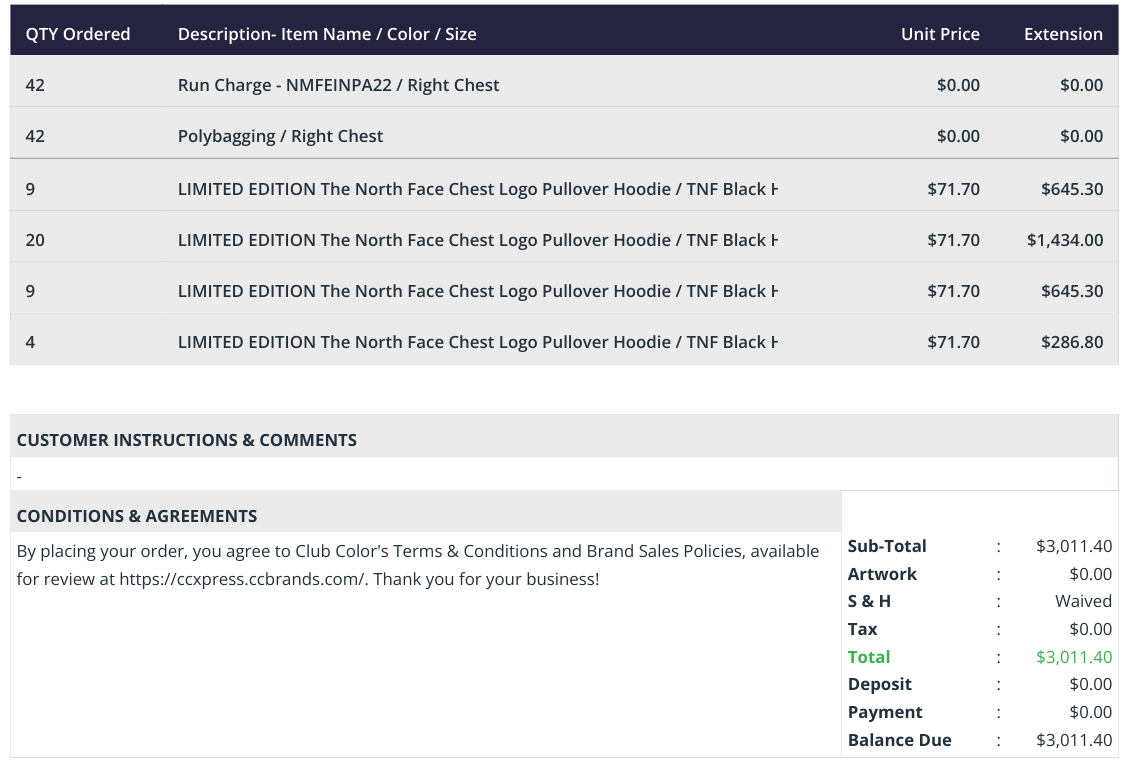Click the Sub-Total amount $3,011.40

click(1074, 546)
